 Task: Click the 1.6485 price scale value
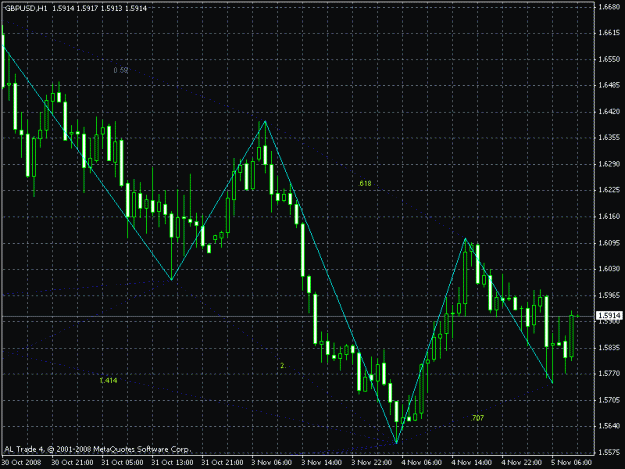[610, 85]
